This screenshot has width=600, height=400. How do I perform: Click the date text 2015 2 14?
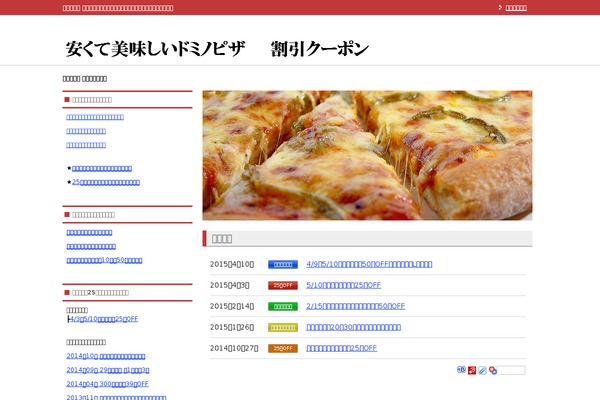232,307
